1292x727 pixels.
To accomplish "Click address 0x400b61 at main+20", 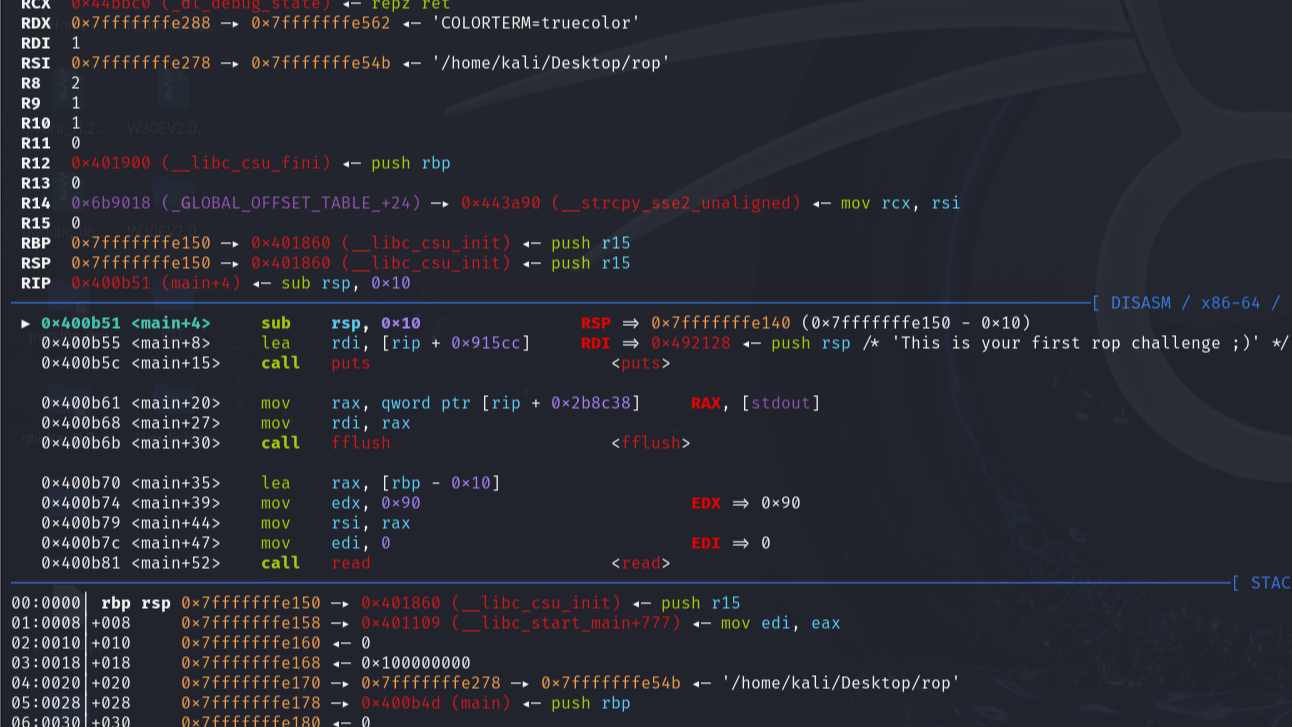I will point(81,403).
